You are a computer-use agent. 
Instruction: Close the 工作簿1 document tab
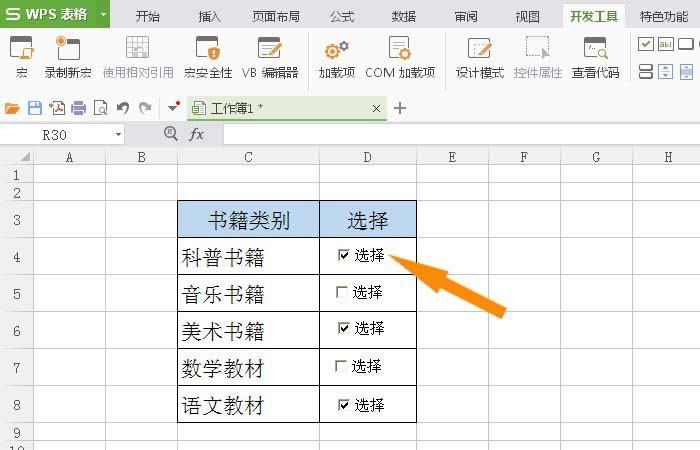click(376, 108)
